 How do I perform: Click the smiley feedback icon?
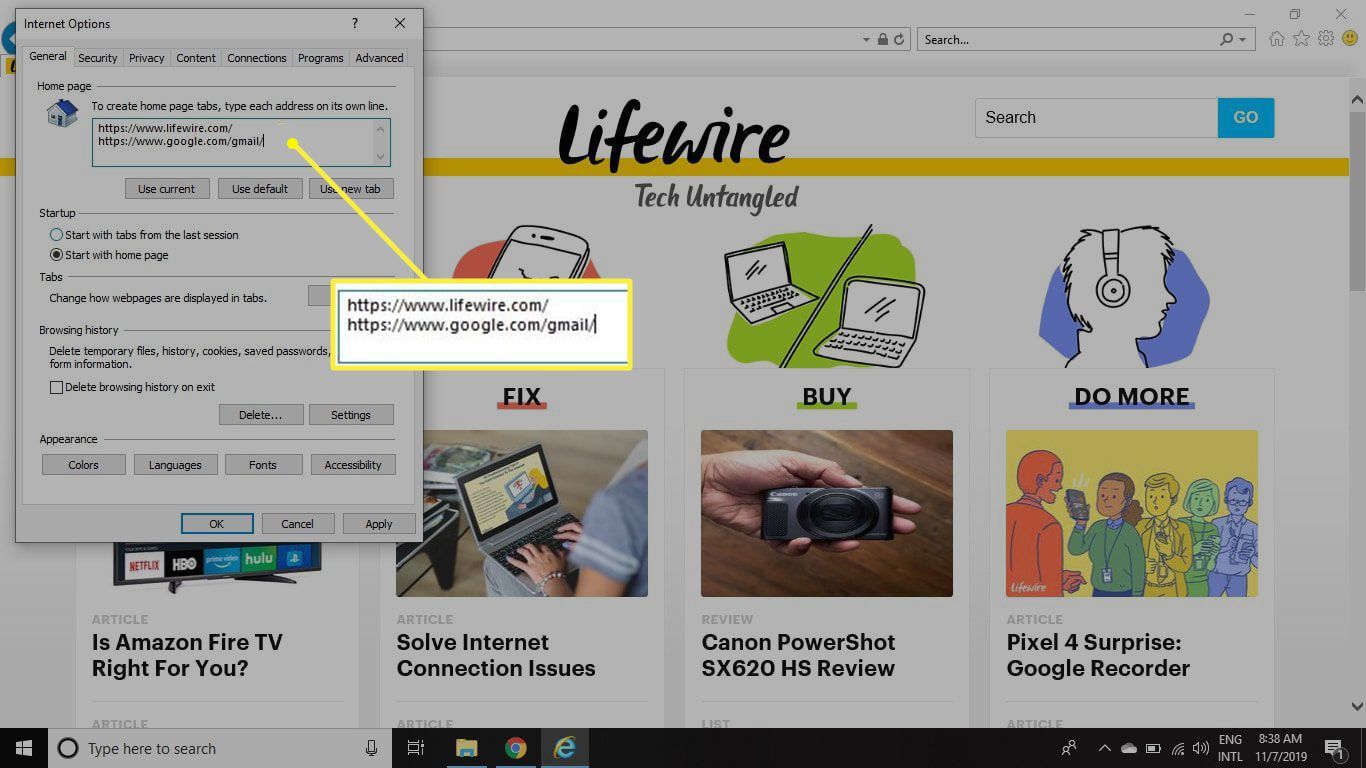coord(1350,39)
